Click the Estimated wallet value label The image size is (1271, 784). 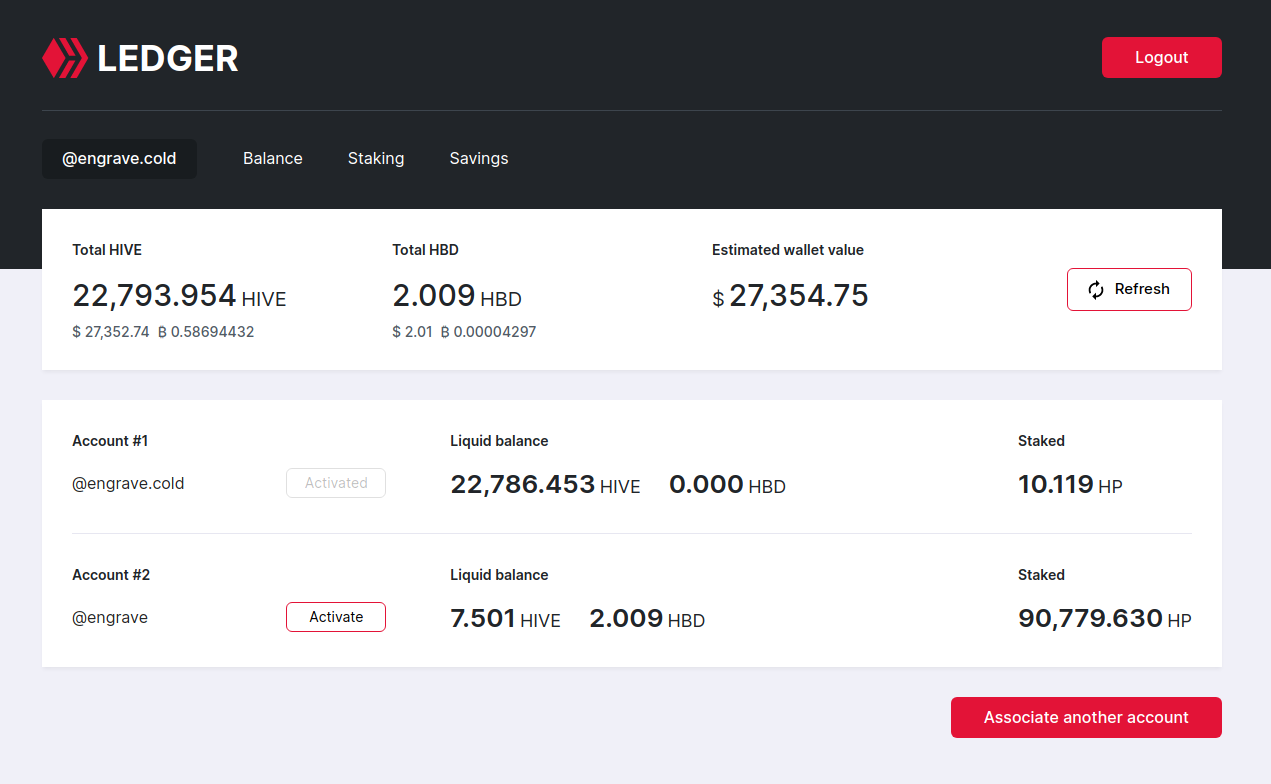[788, 250]
